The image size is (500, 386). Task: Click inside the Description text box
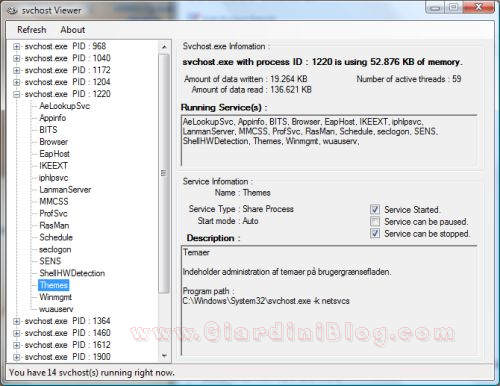click(329, 300)
